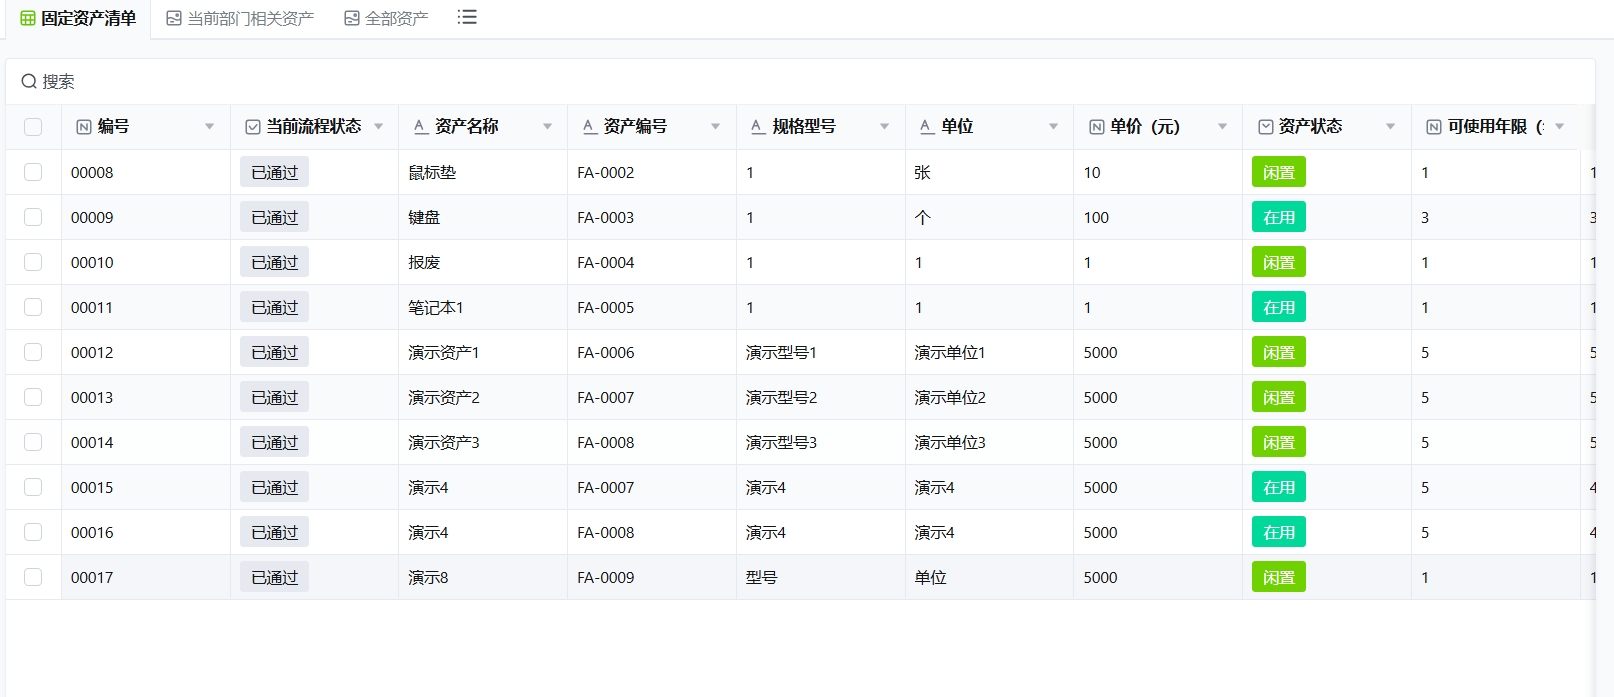
Task: Click the 在用 status tag for 键盘
Action: (1278, 217)
